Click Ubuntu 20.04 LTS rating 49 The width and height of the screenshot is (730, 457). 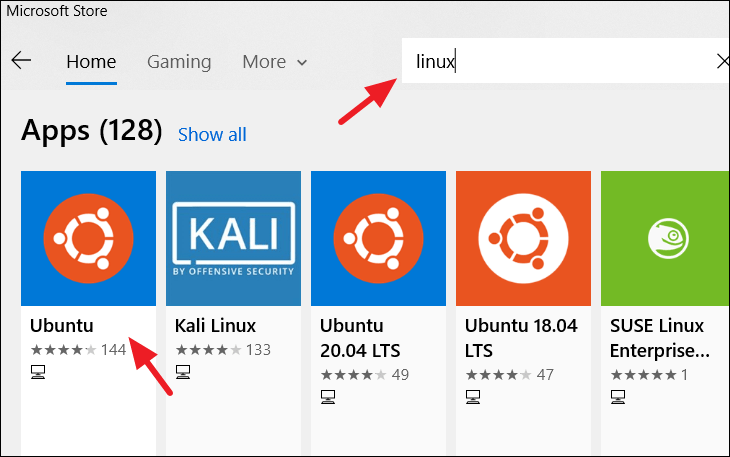365,374
